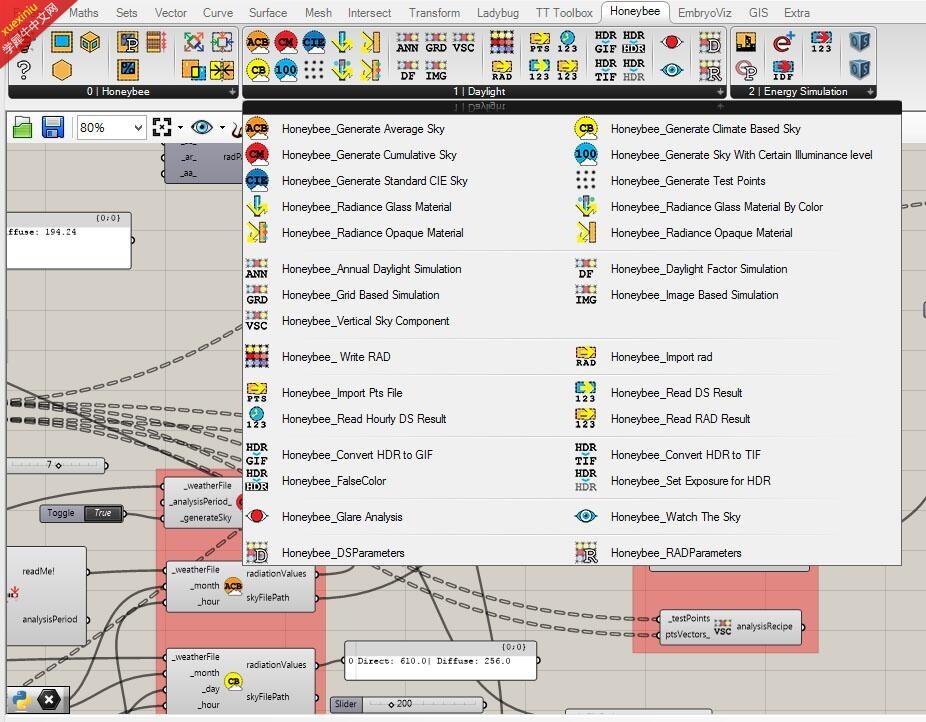926x722 pixels.
Task: Open the GIS tab
Action: [x=758, y=12]
